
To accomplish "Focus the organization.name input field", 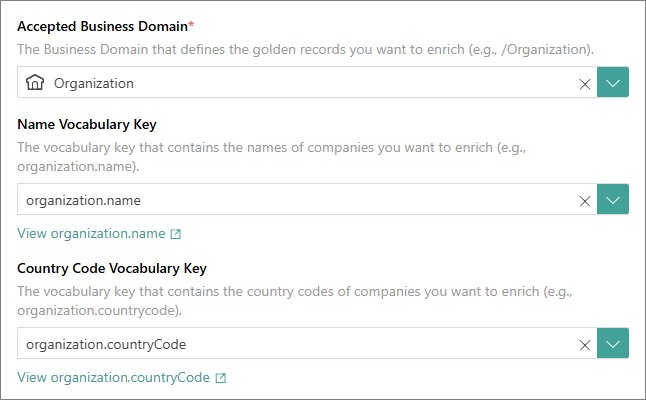I will 307,199.
